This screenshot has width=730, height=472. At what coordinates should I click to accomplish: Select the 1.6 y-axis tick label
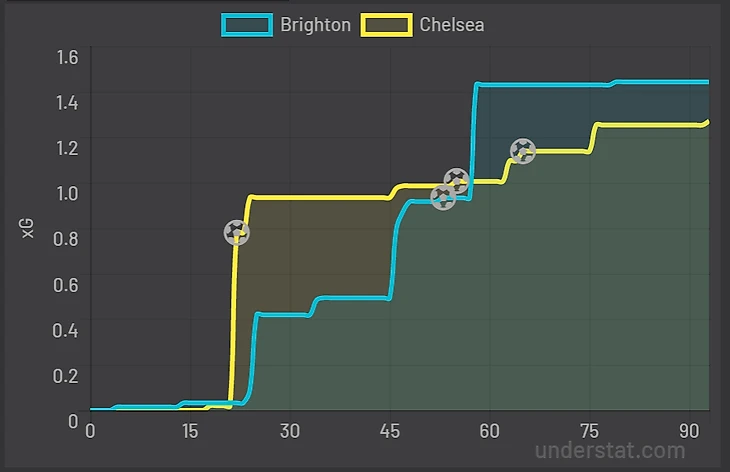pos(67,57)
